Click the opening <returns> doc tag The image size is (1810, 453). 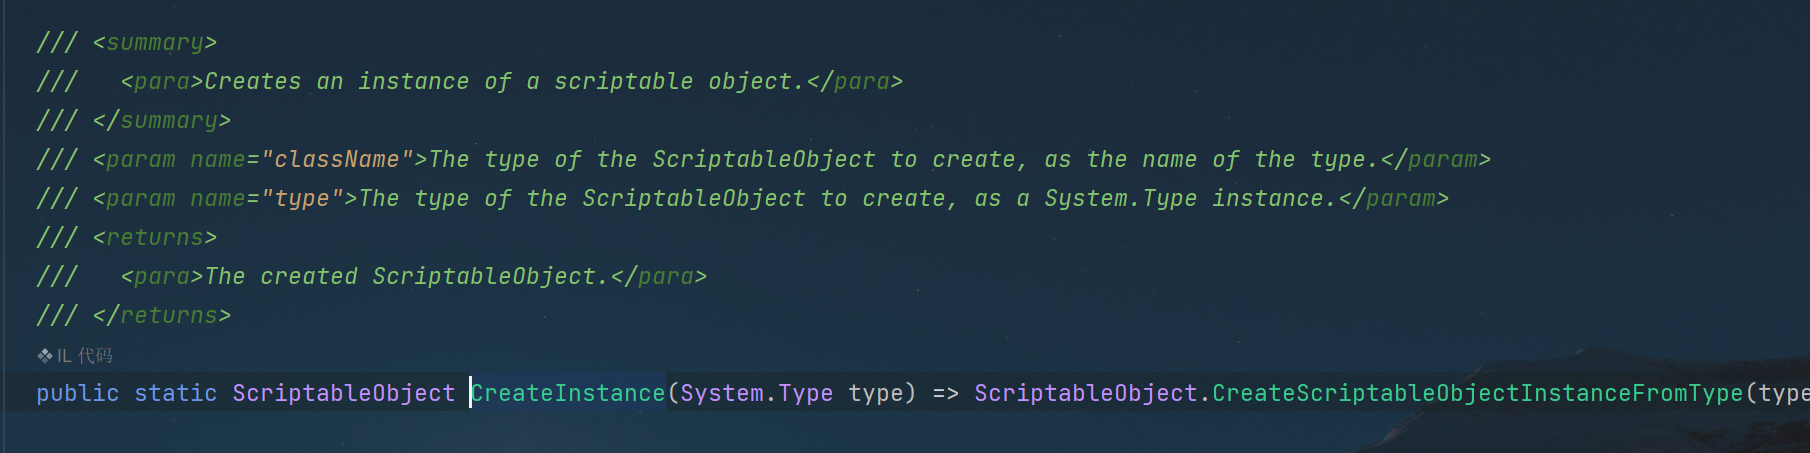155,238
